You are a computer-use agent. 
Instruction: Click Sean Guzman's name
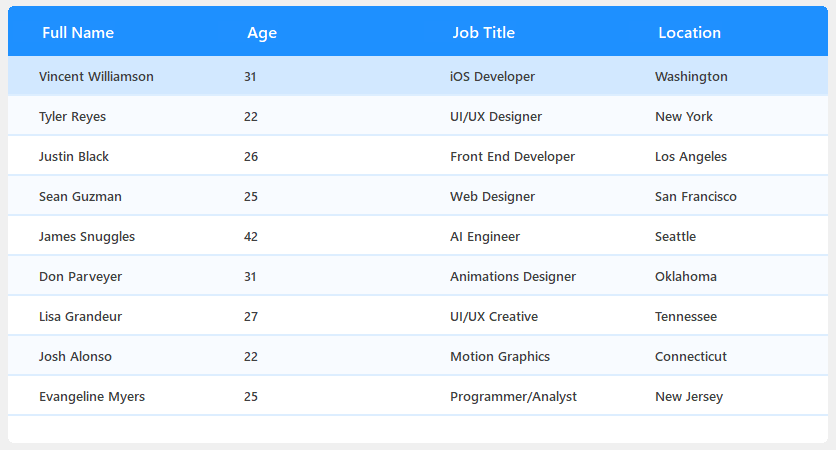point(80,196)
